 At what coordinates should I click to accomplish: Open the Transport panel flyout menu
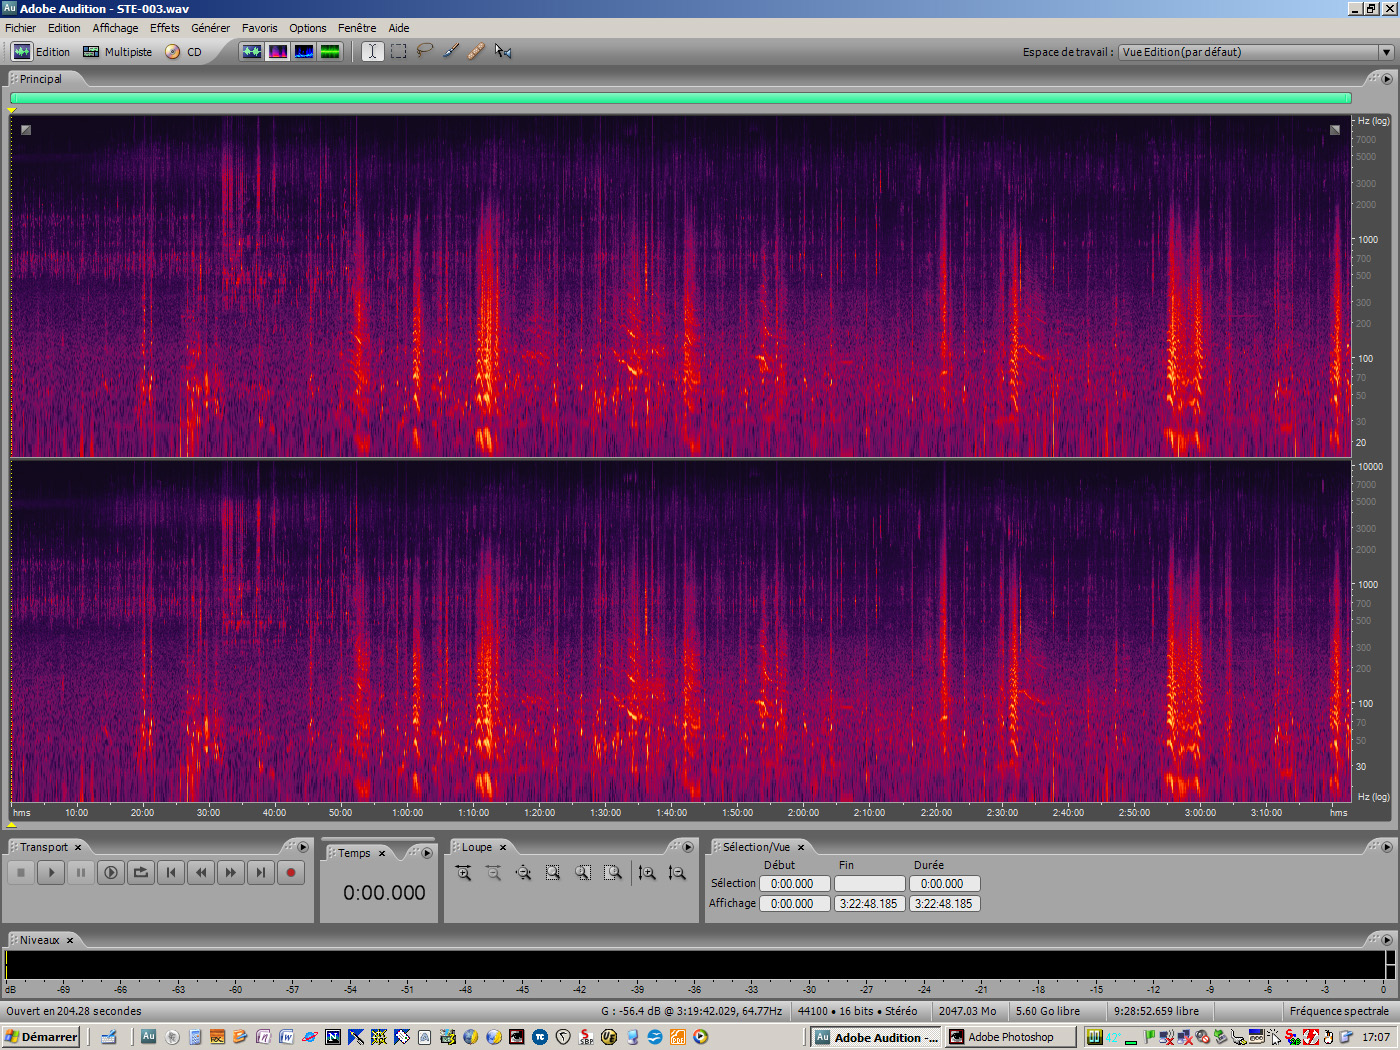click(303, 846)
